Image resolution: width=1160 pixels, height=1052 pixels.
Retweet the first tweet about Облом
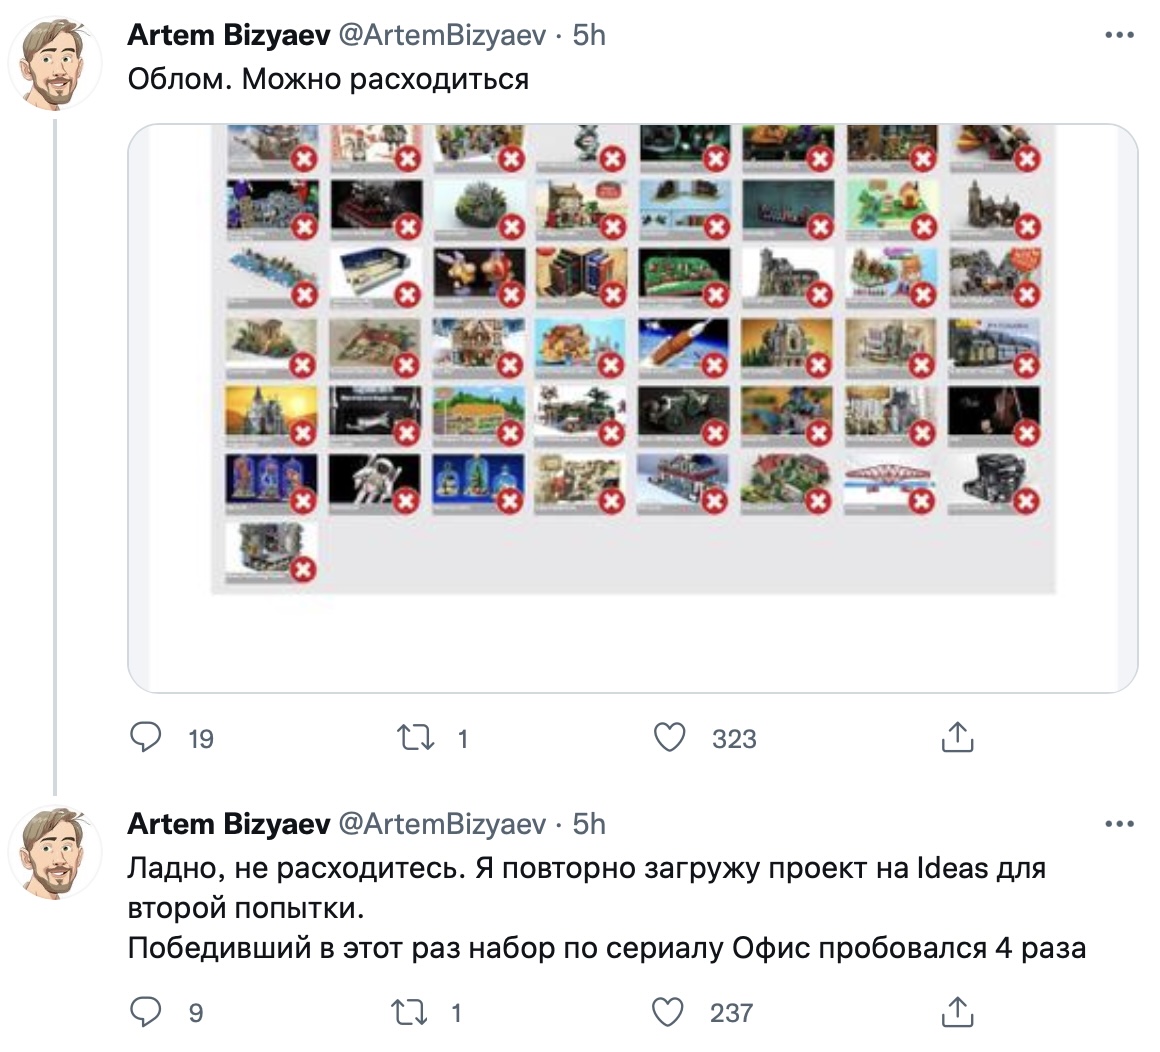[416, 738]
